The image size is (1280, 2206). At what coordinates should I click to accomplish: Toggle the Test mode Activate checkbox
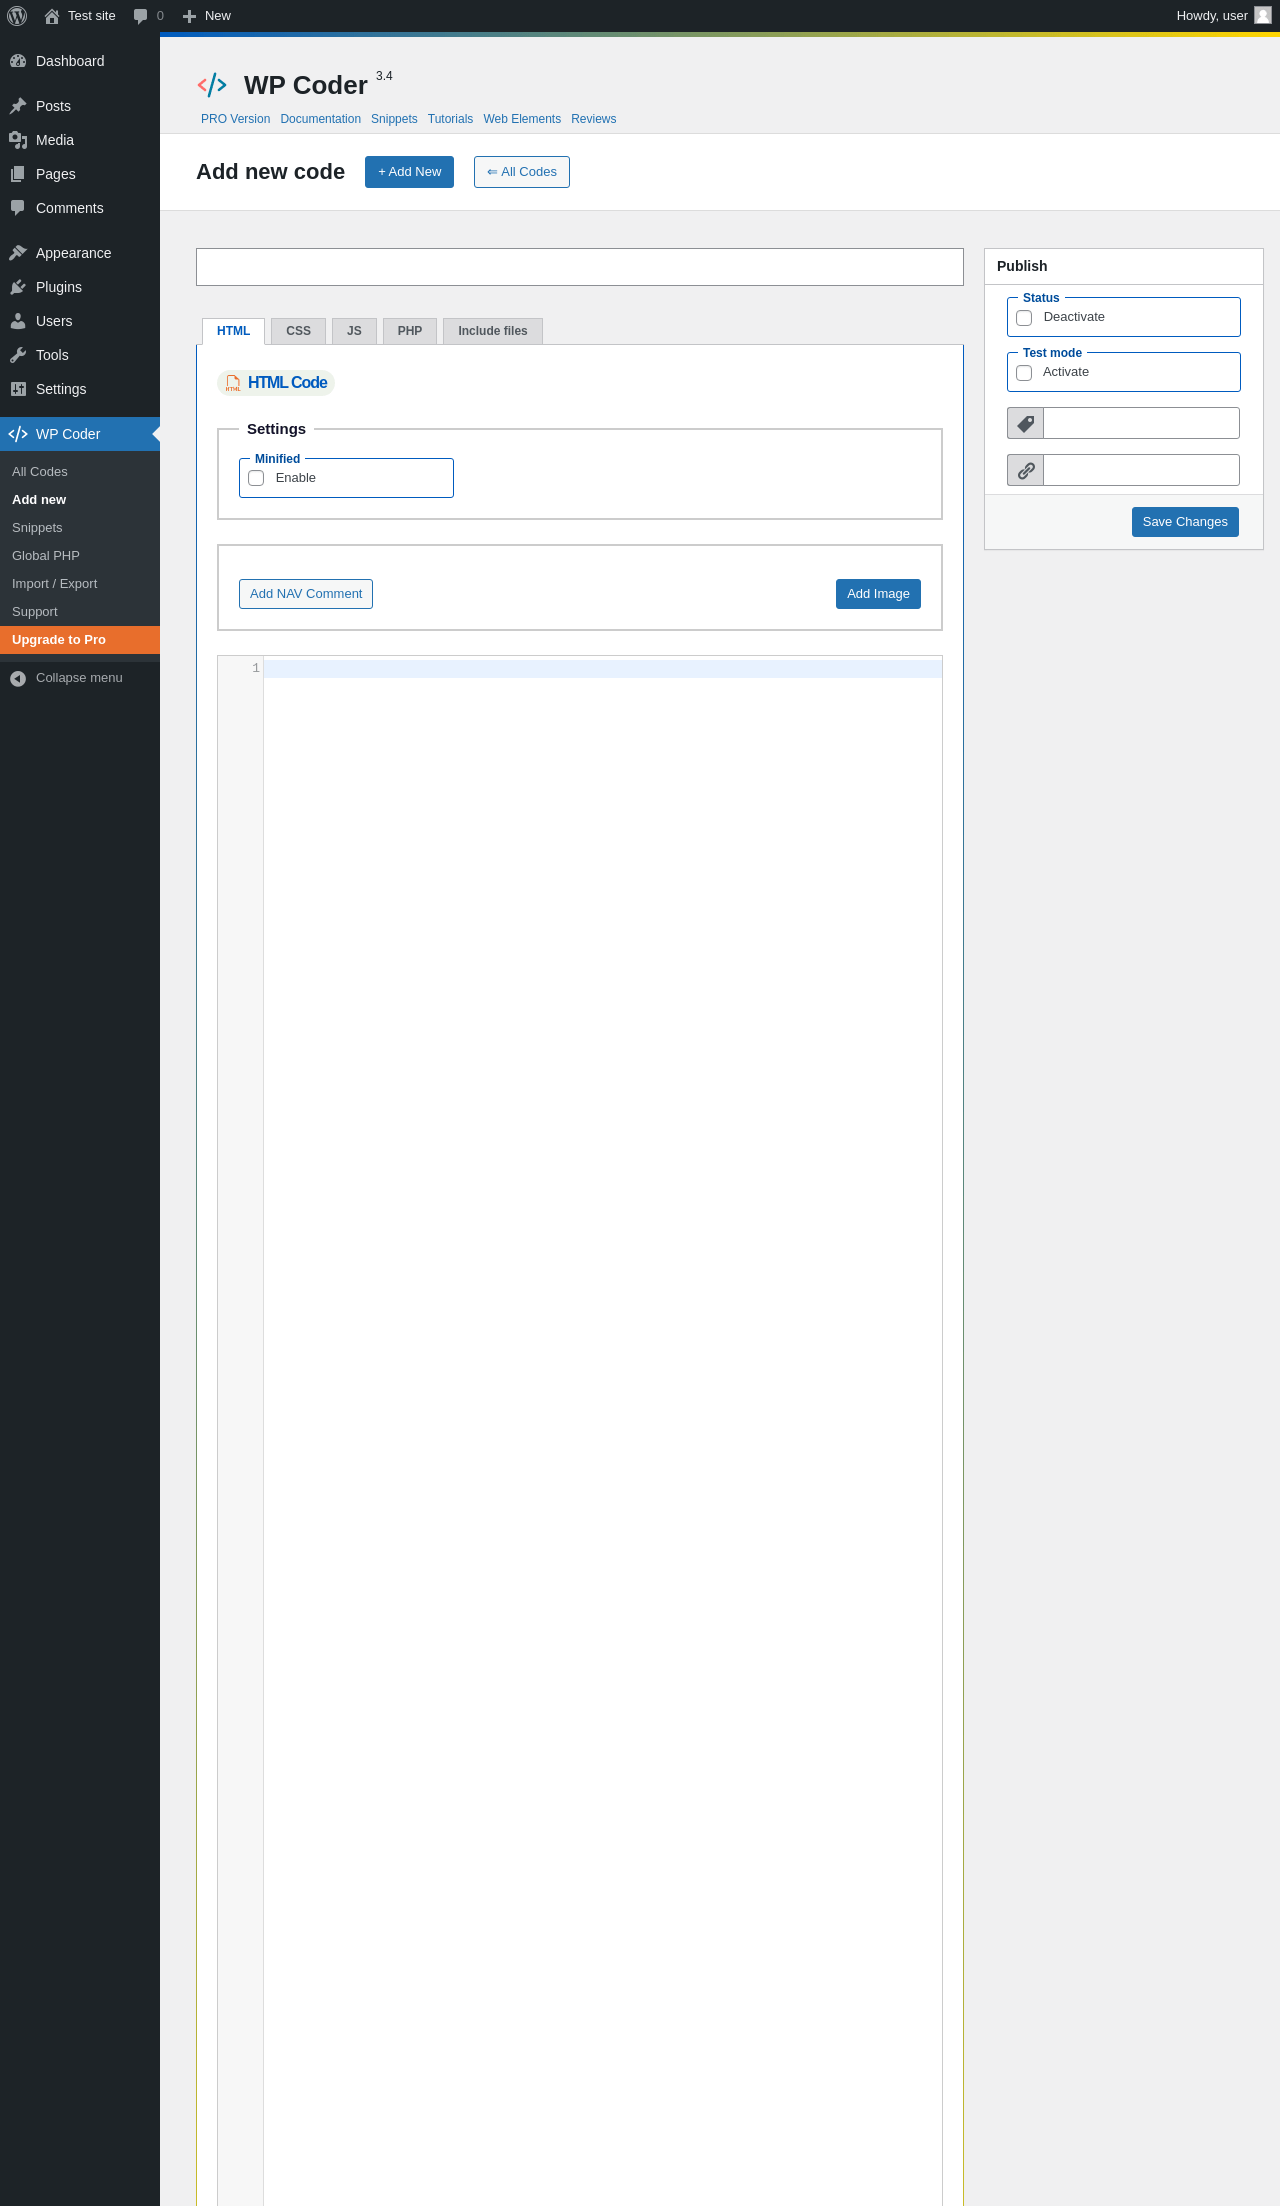pyautogui.click(x=1024, y=373)
